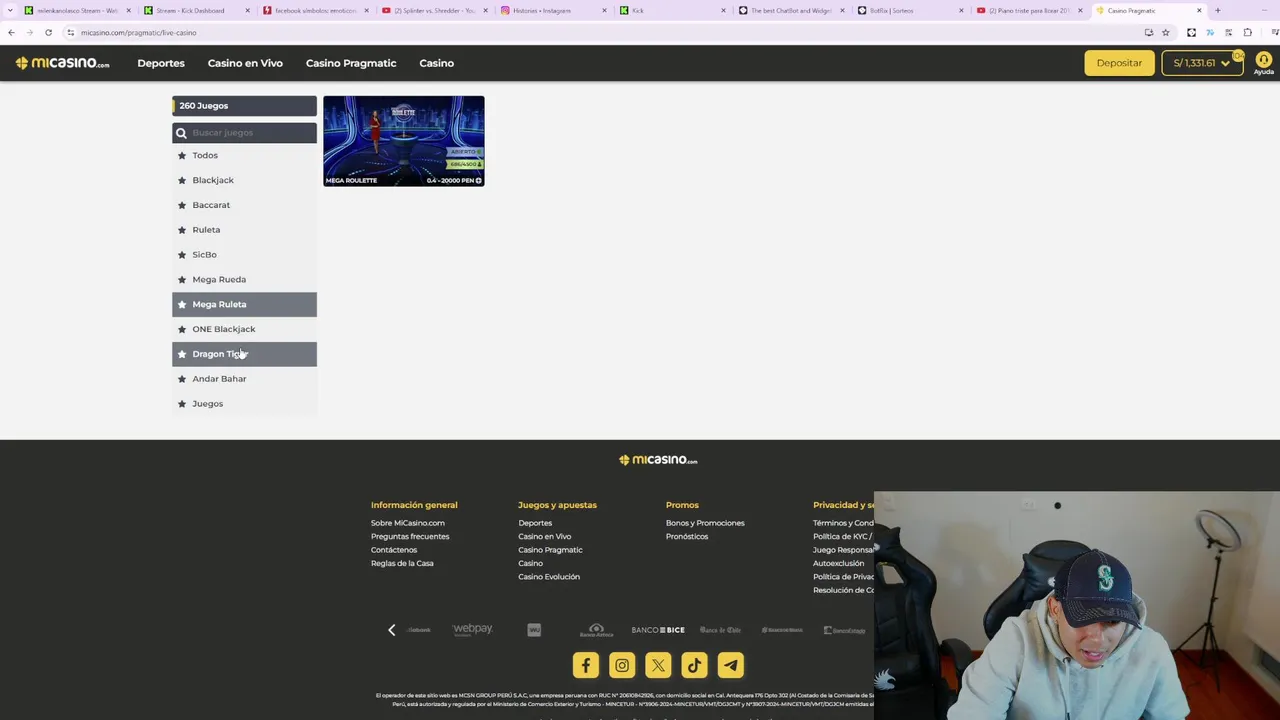Click the Depositar button
Viewport: 1280px width, 720px height.
click(1119, 63)
